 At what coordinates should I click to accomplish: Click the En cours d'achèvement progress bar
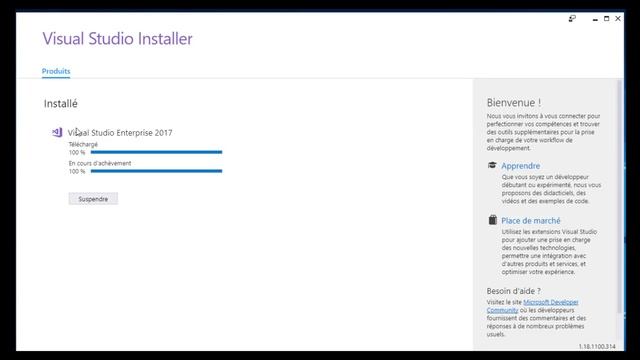(156, 171)
